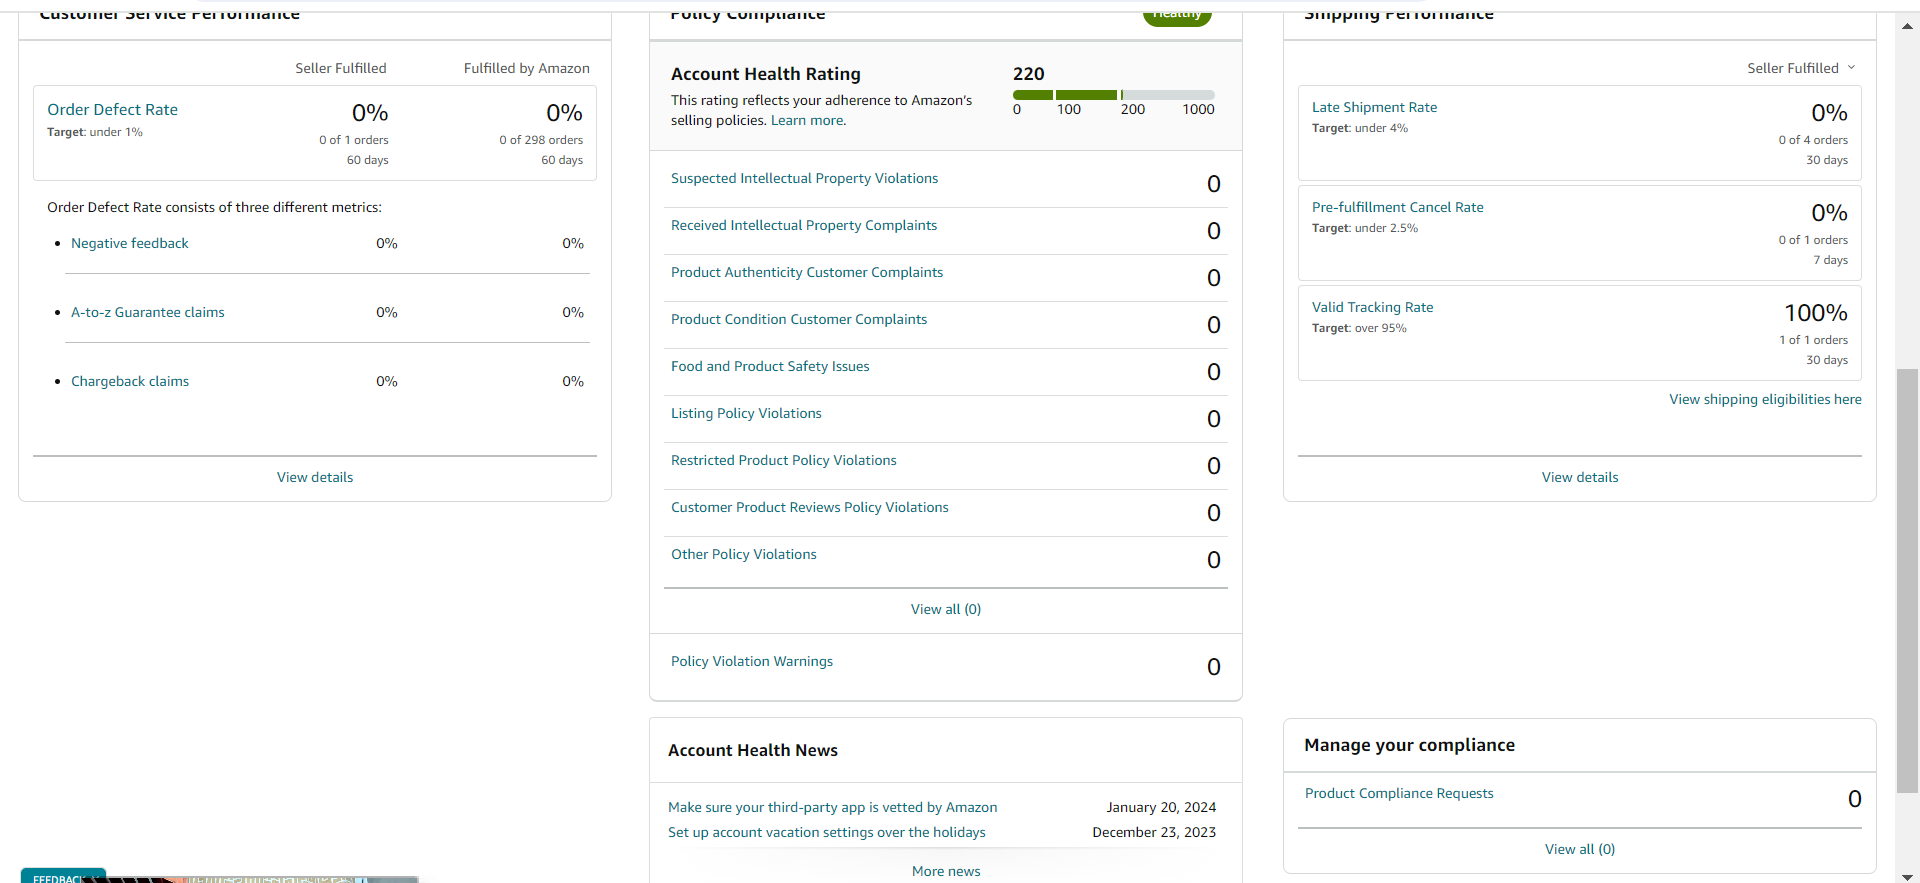This screenshot has height=883, width=1920.
Task: Click the scrollbar up arrow
Action: 1908,26
